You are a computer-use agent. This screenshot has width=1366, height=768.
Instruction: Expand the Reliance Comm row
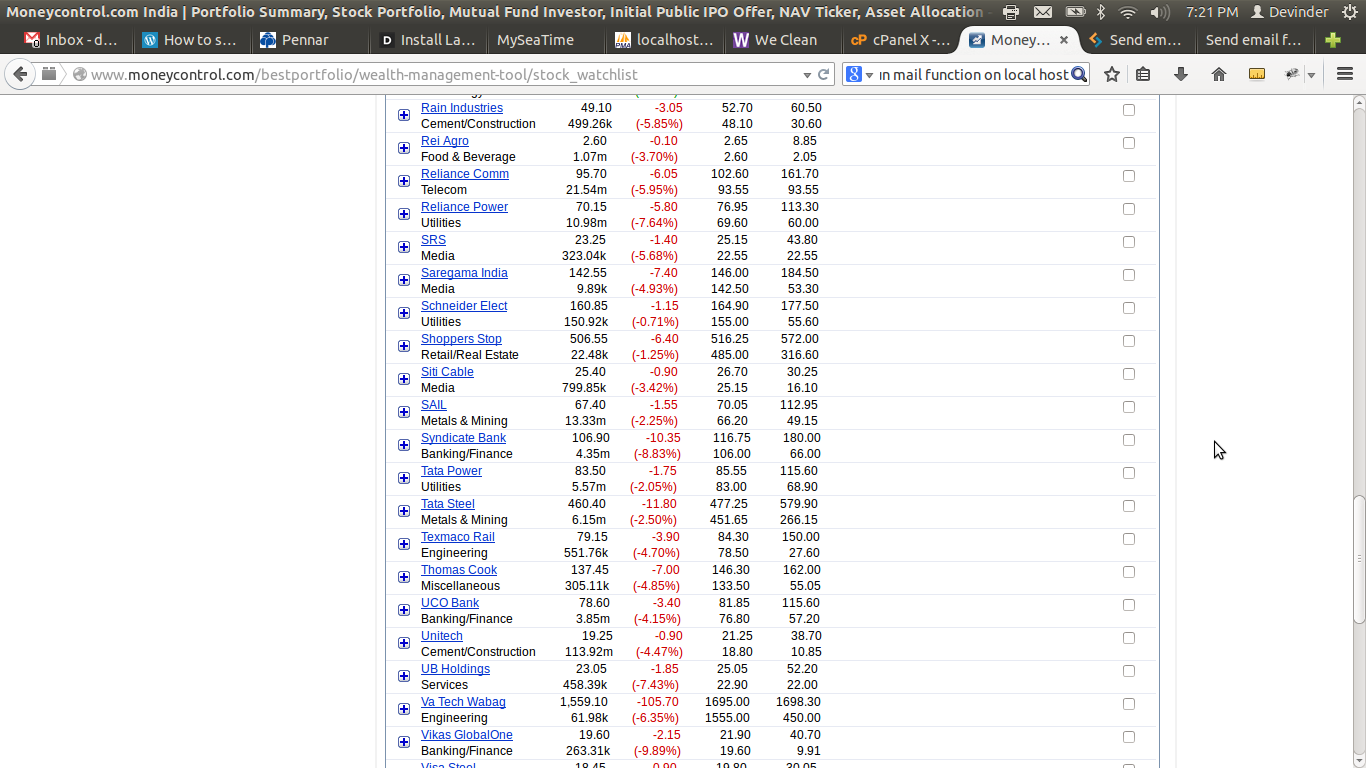(404, 181)
